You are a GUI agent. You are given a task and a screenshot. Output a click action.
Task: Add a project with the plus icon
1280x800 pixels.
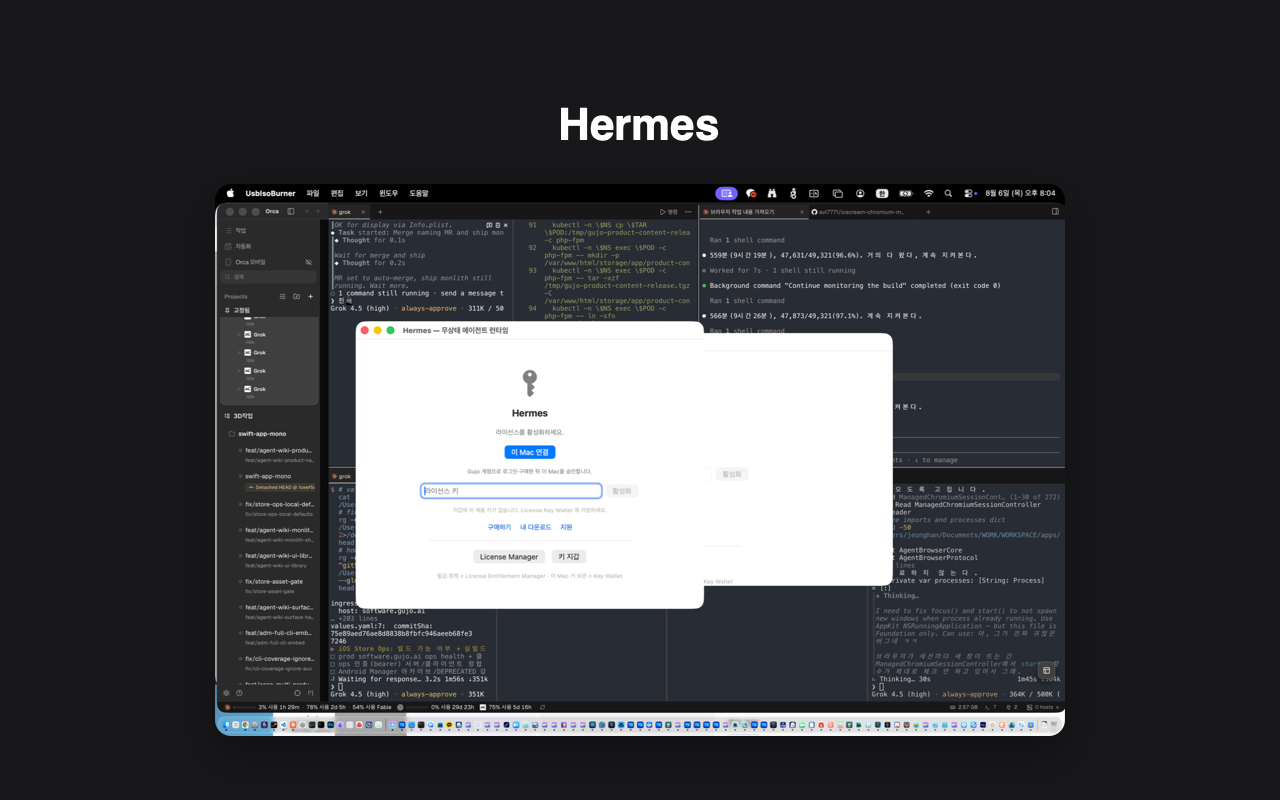(310, 296)
